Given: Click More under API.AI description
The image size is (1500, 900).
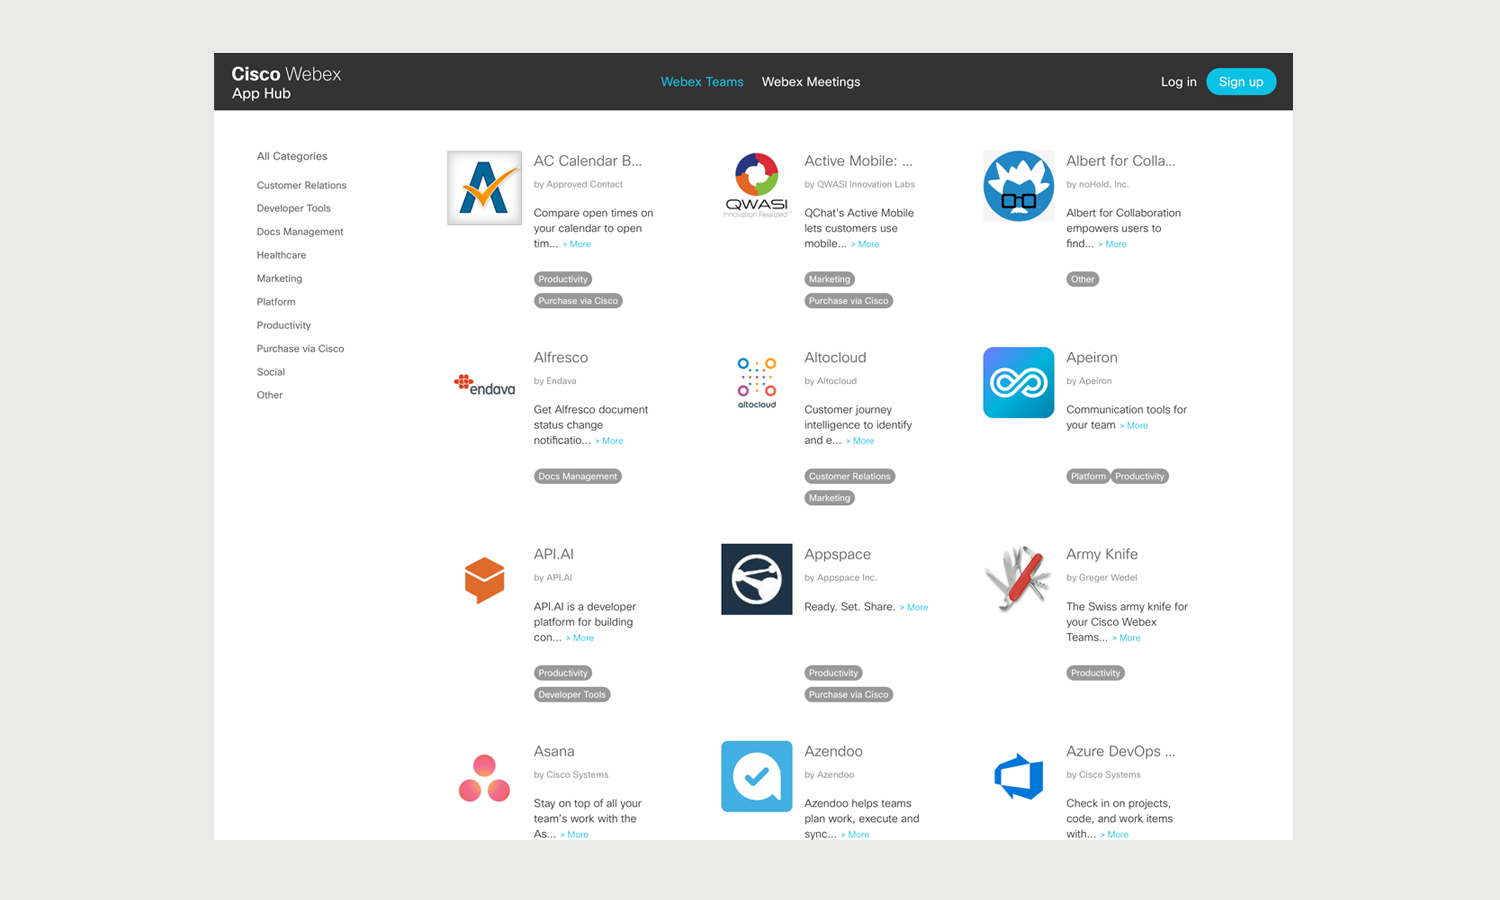Looking at the screenshot, I should [580, 638].
